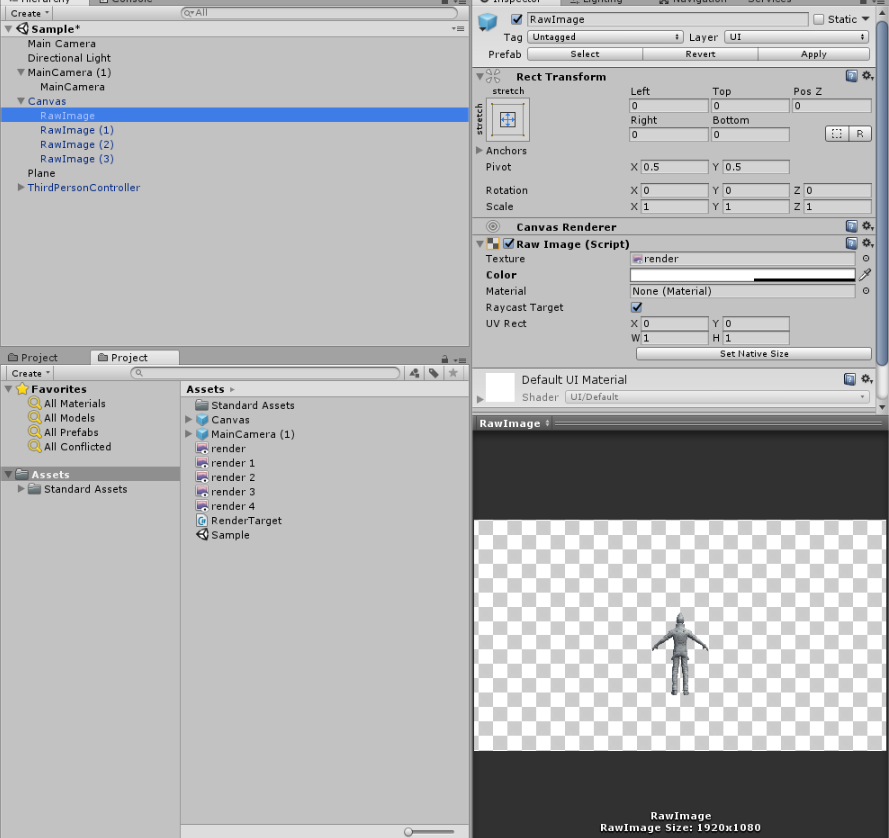Toggle Rect Transform blueprint mode button
Screen dimensions: 889x838
tap(836, 134)
